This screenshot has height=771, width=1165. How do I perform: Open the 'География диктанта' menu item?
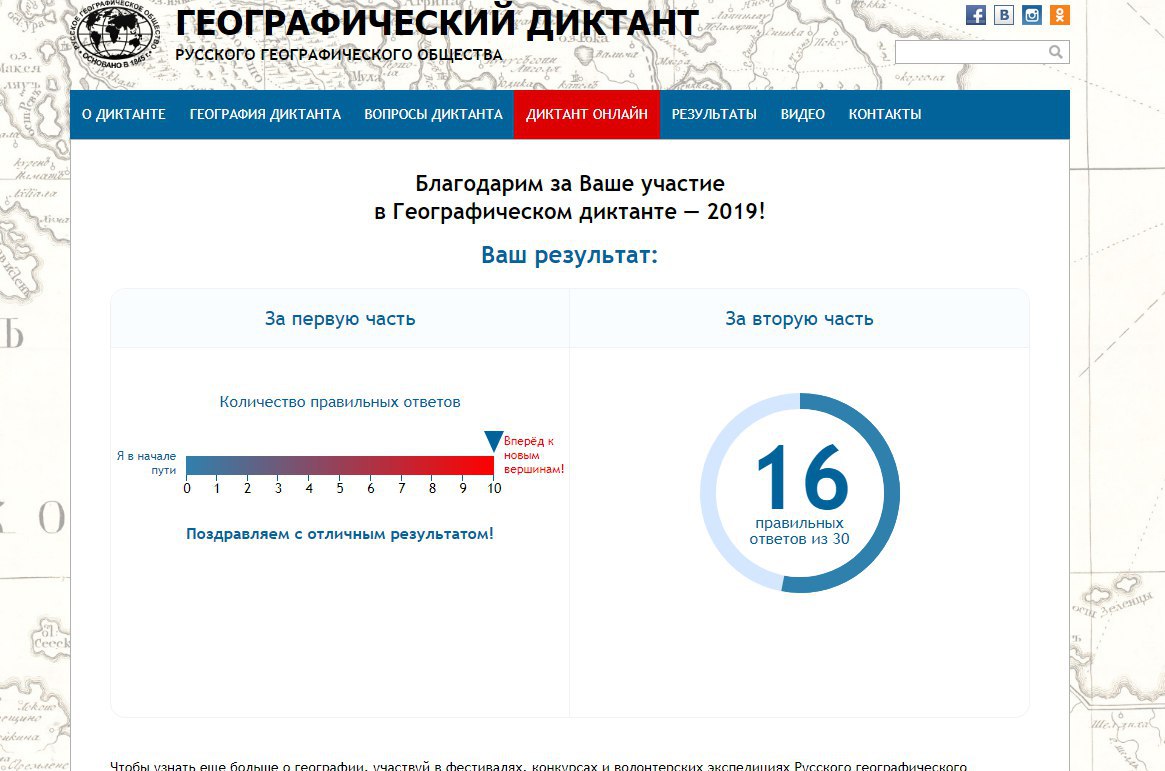tap(265, 114)
